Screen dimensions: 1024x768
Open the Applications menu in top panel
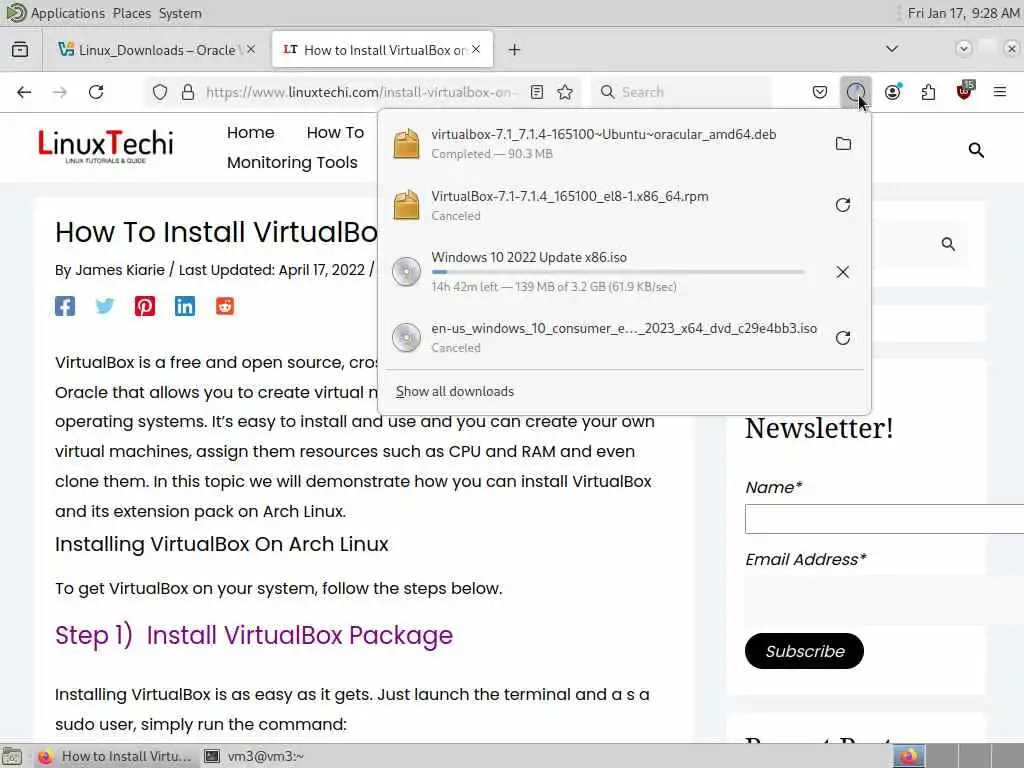[x=67, y=13]
